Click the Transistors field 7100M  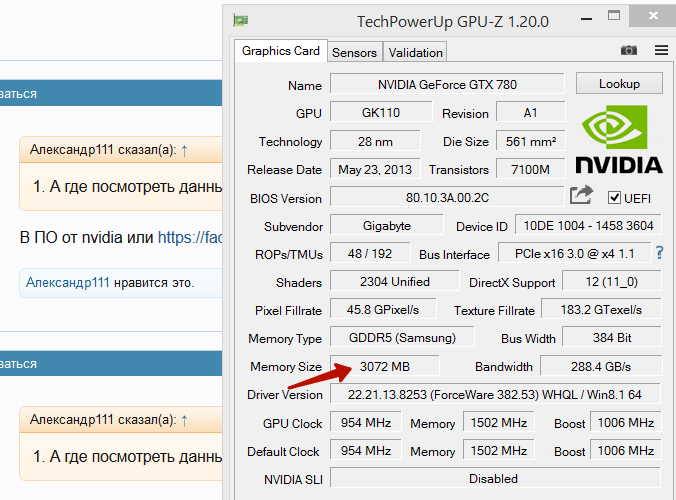pos(530,169)
